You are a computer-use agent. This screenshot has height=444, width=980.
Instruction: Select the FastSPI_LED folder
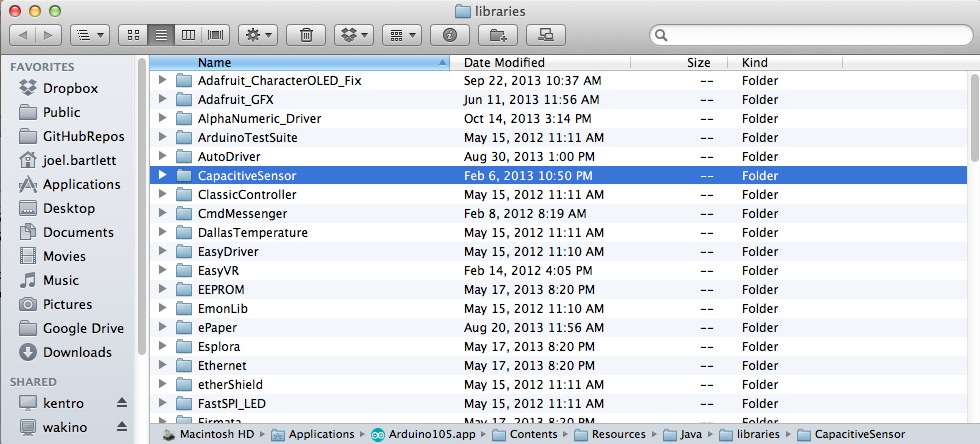pos(560,403)
